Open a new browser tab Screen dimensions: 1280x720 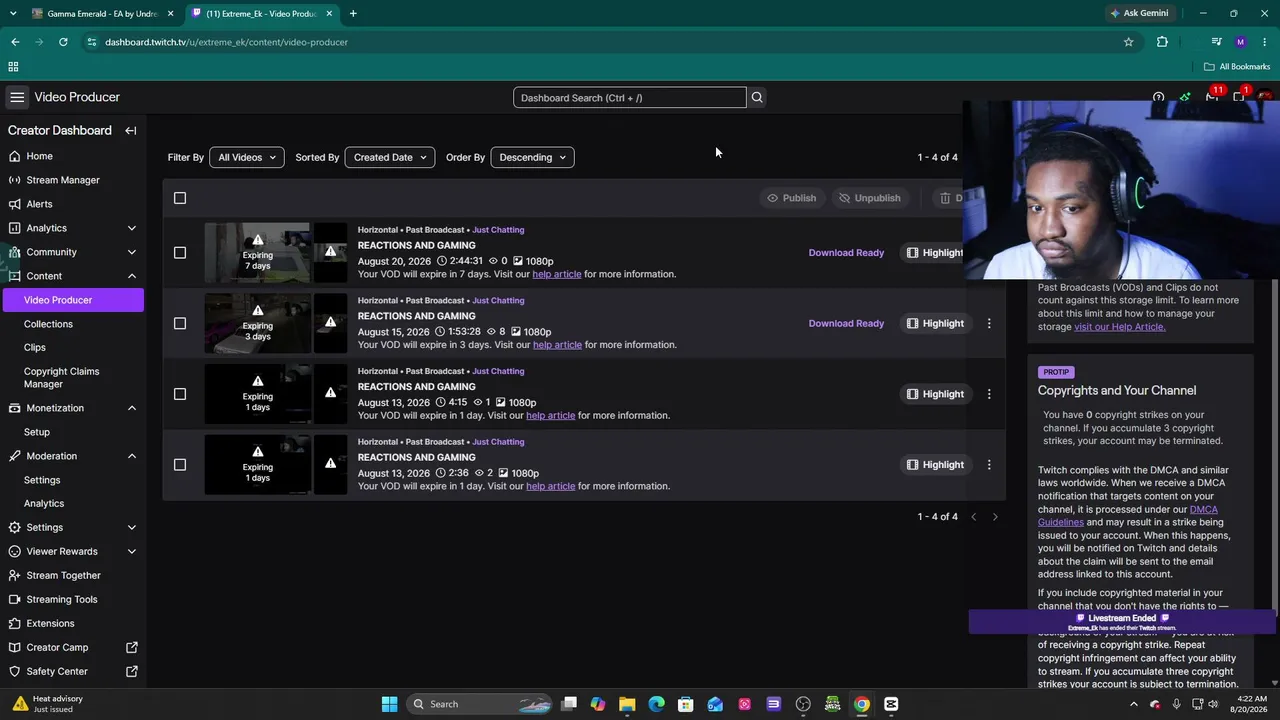point(353,14)
